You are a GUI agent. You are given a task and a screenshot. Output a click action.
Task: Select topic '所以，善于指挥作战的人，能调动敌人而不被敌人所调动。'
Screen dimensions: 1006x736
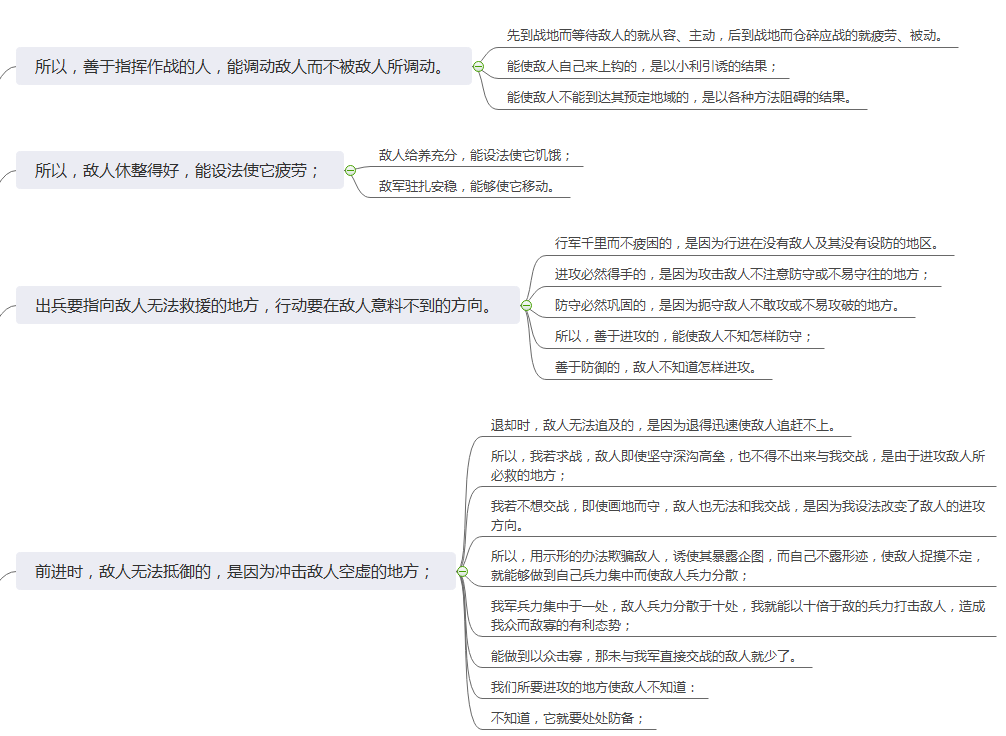click(x=244, y=66)
